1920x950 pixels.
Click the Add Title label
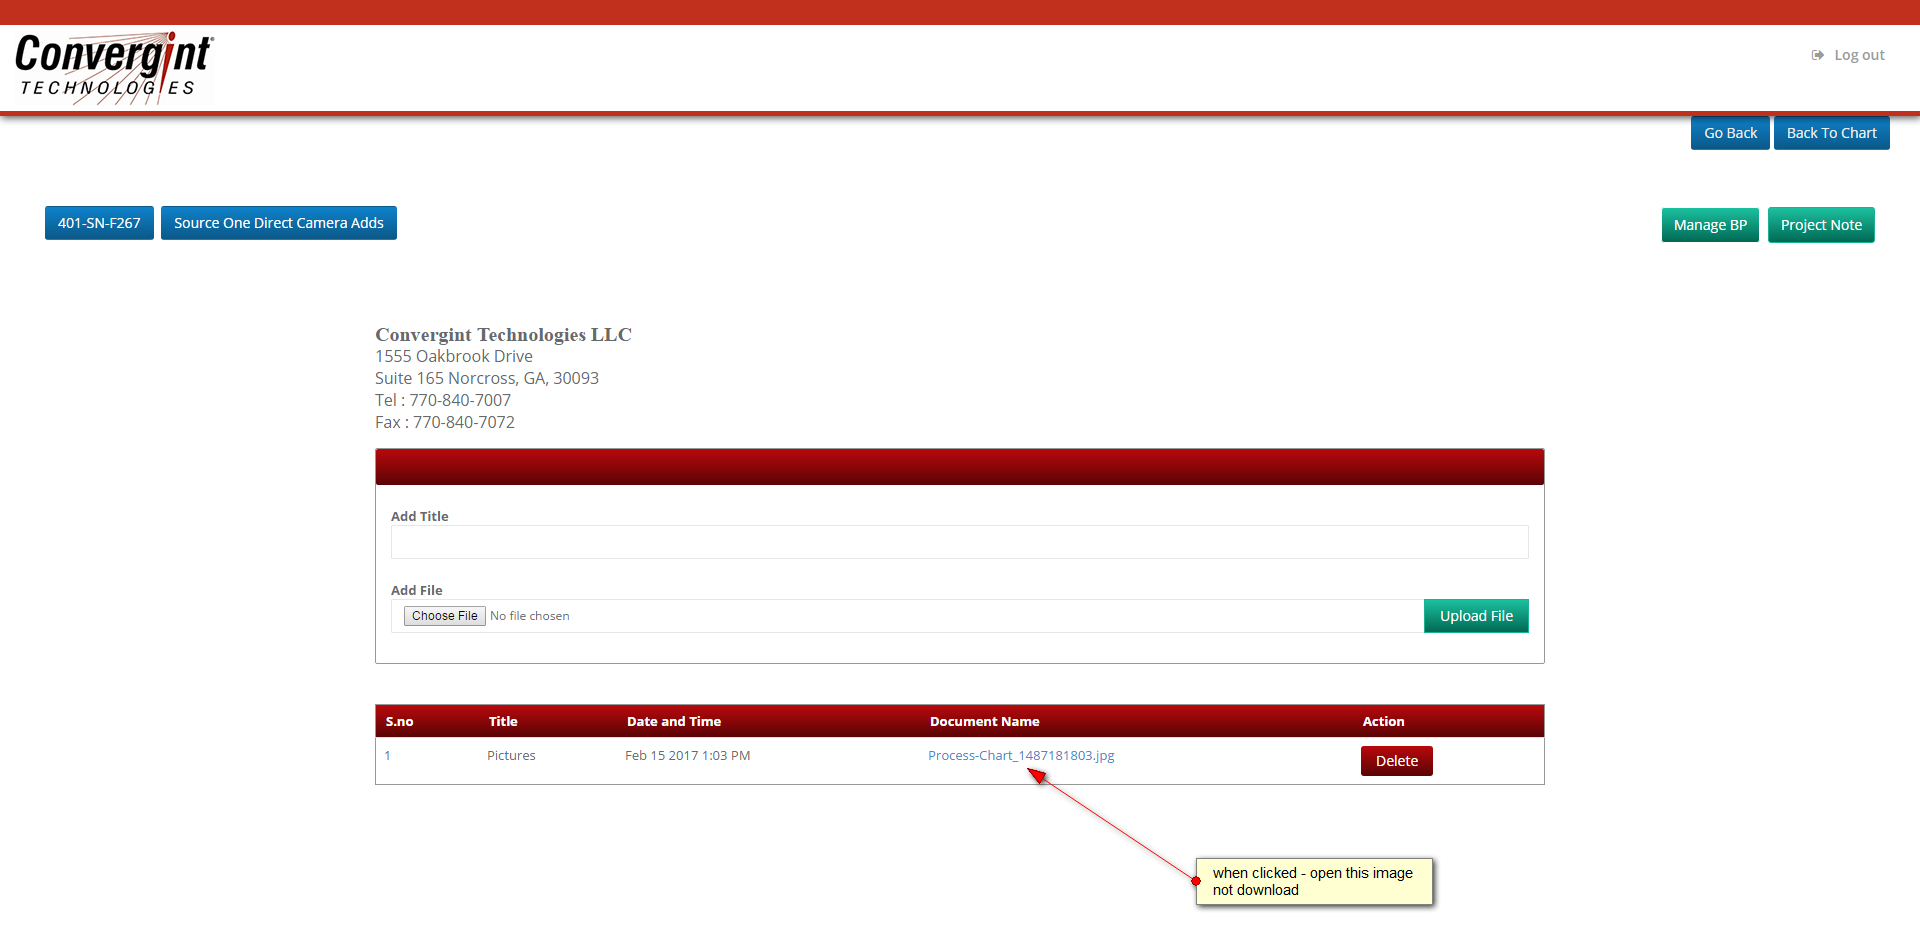[x=420, y=516]
